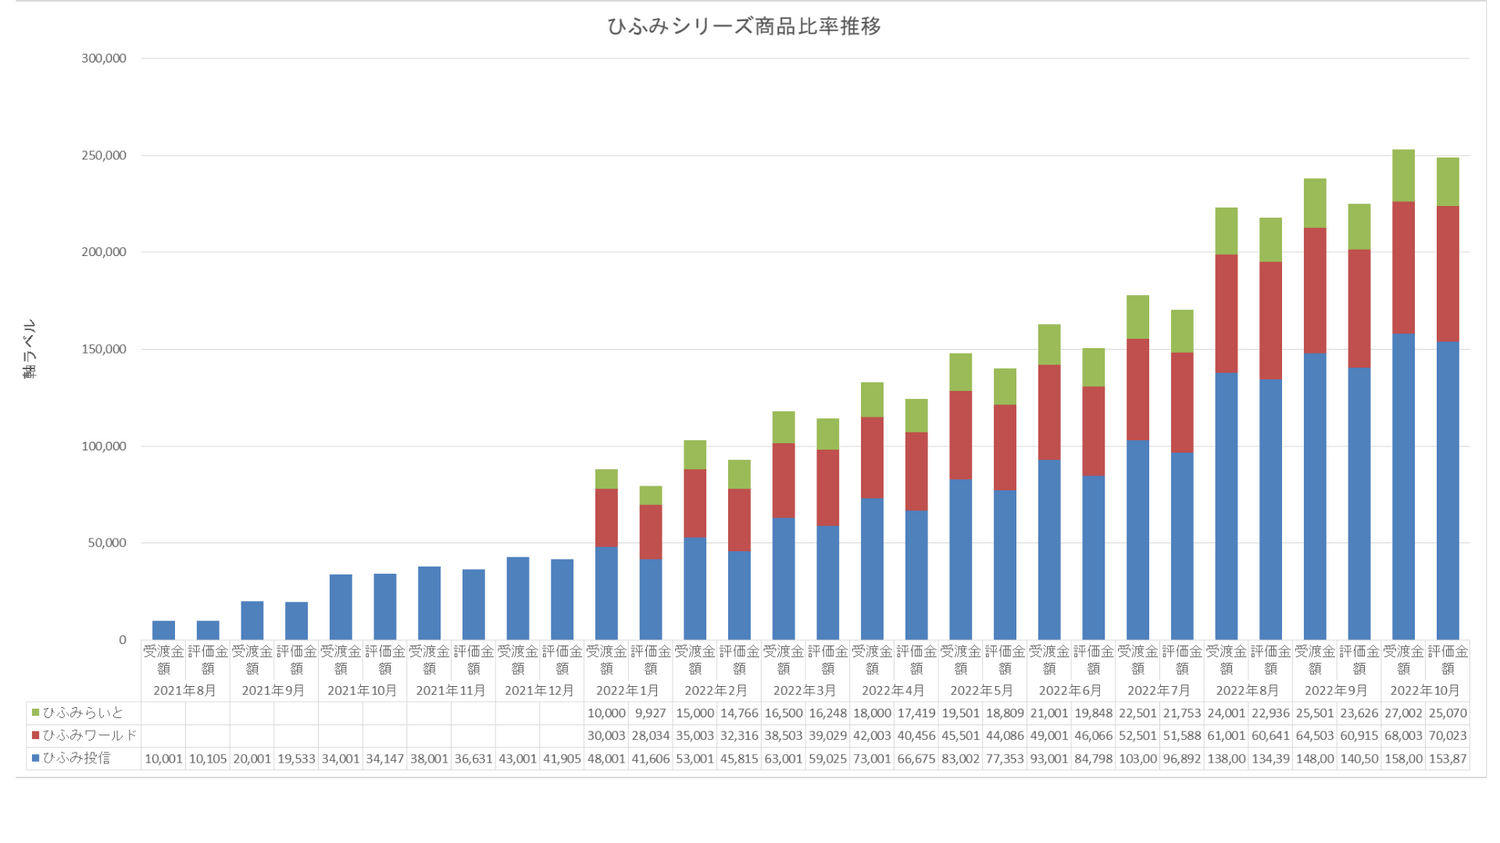The image size is (1500, 843).
Task: Select the data table cell 41,905
Action: [562, 759]
